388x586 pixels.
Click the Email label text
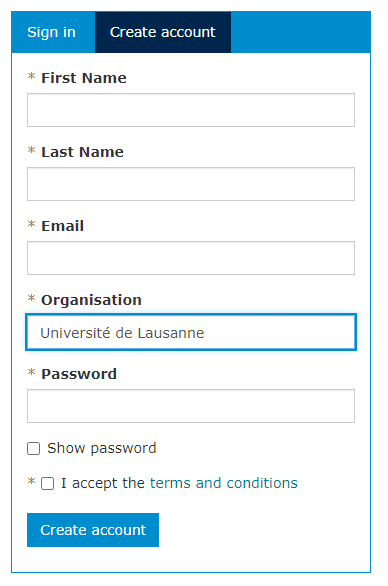tap(62, 226)
